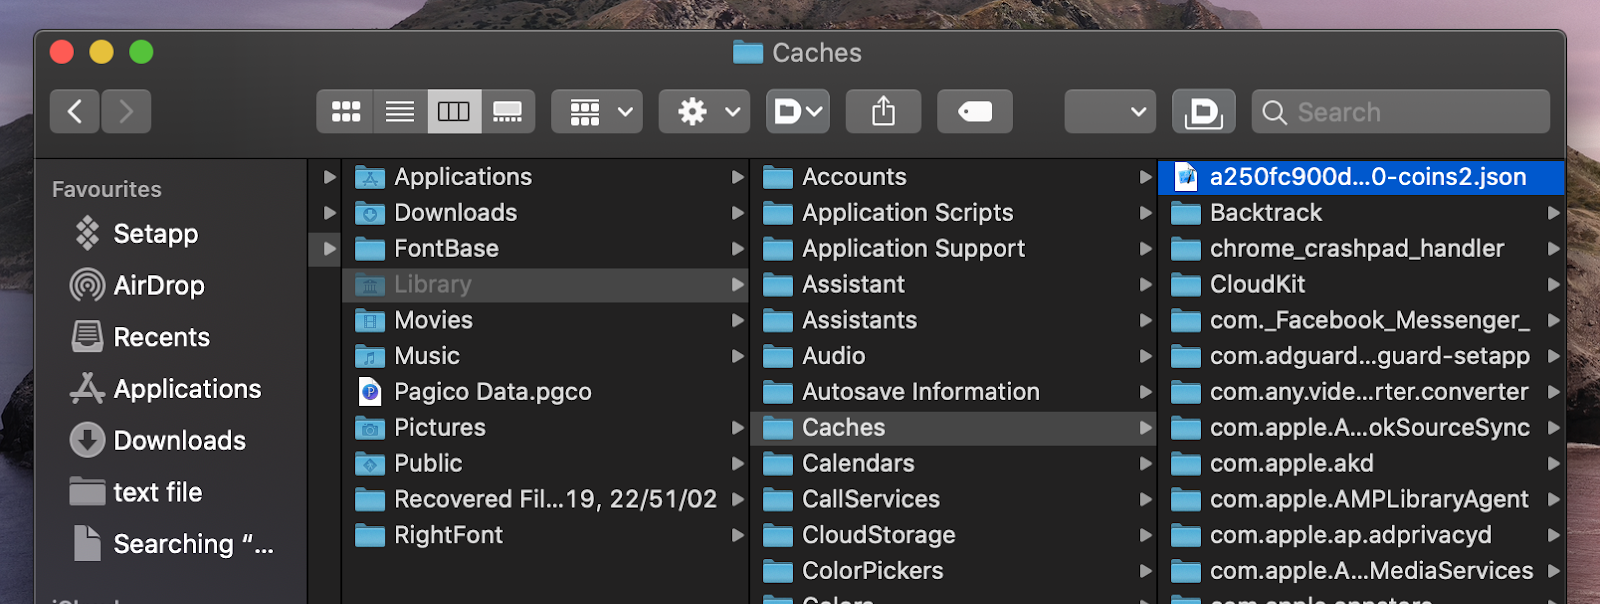Select the Audio folder
The height and width of the screenshot is (604, 1600).
pyautogui.click(x=954, y=356)
